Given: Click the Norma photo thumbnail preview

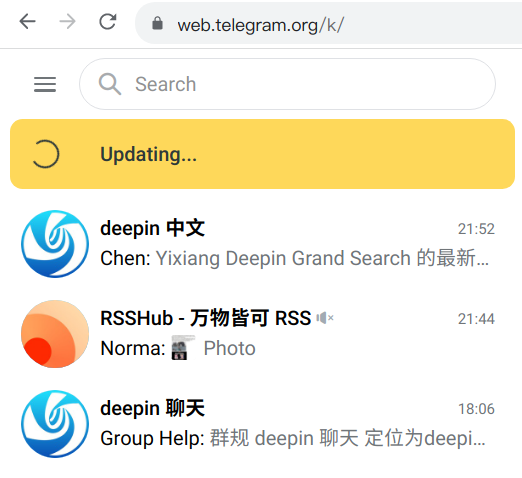Looking at the screenshot, I should click(x=183, y=348).
